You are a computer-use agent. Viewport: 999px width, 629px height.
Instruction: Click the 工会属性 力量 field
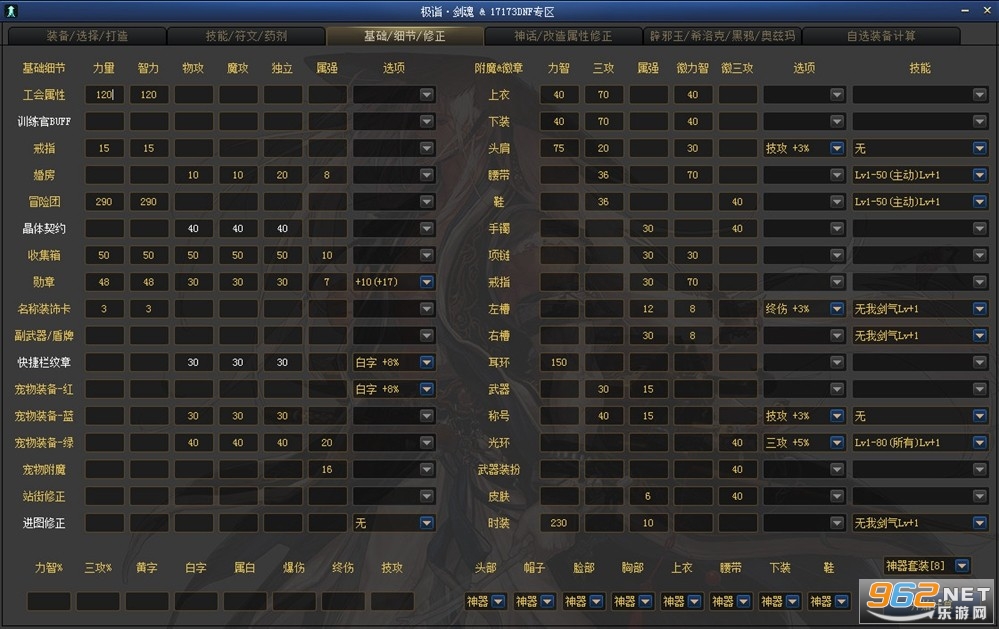point(104,95)
